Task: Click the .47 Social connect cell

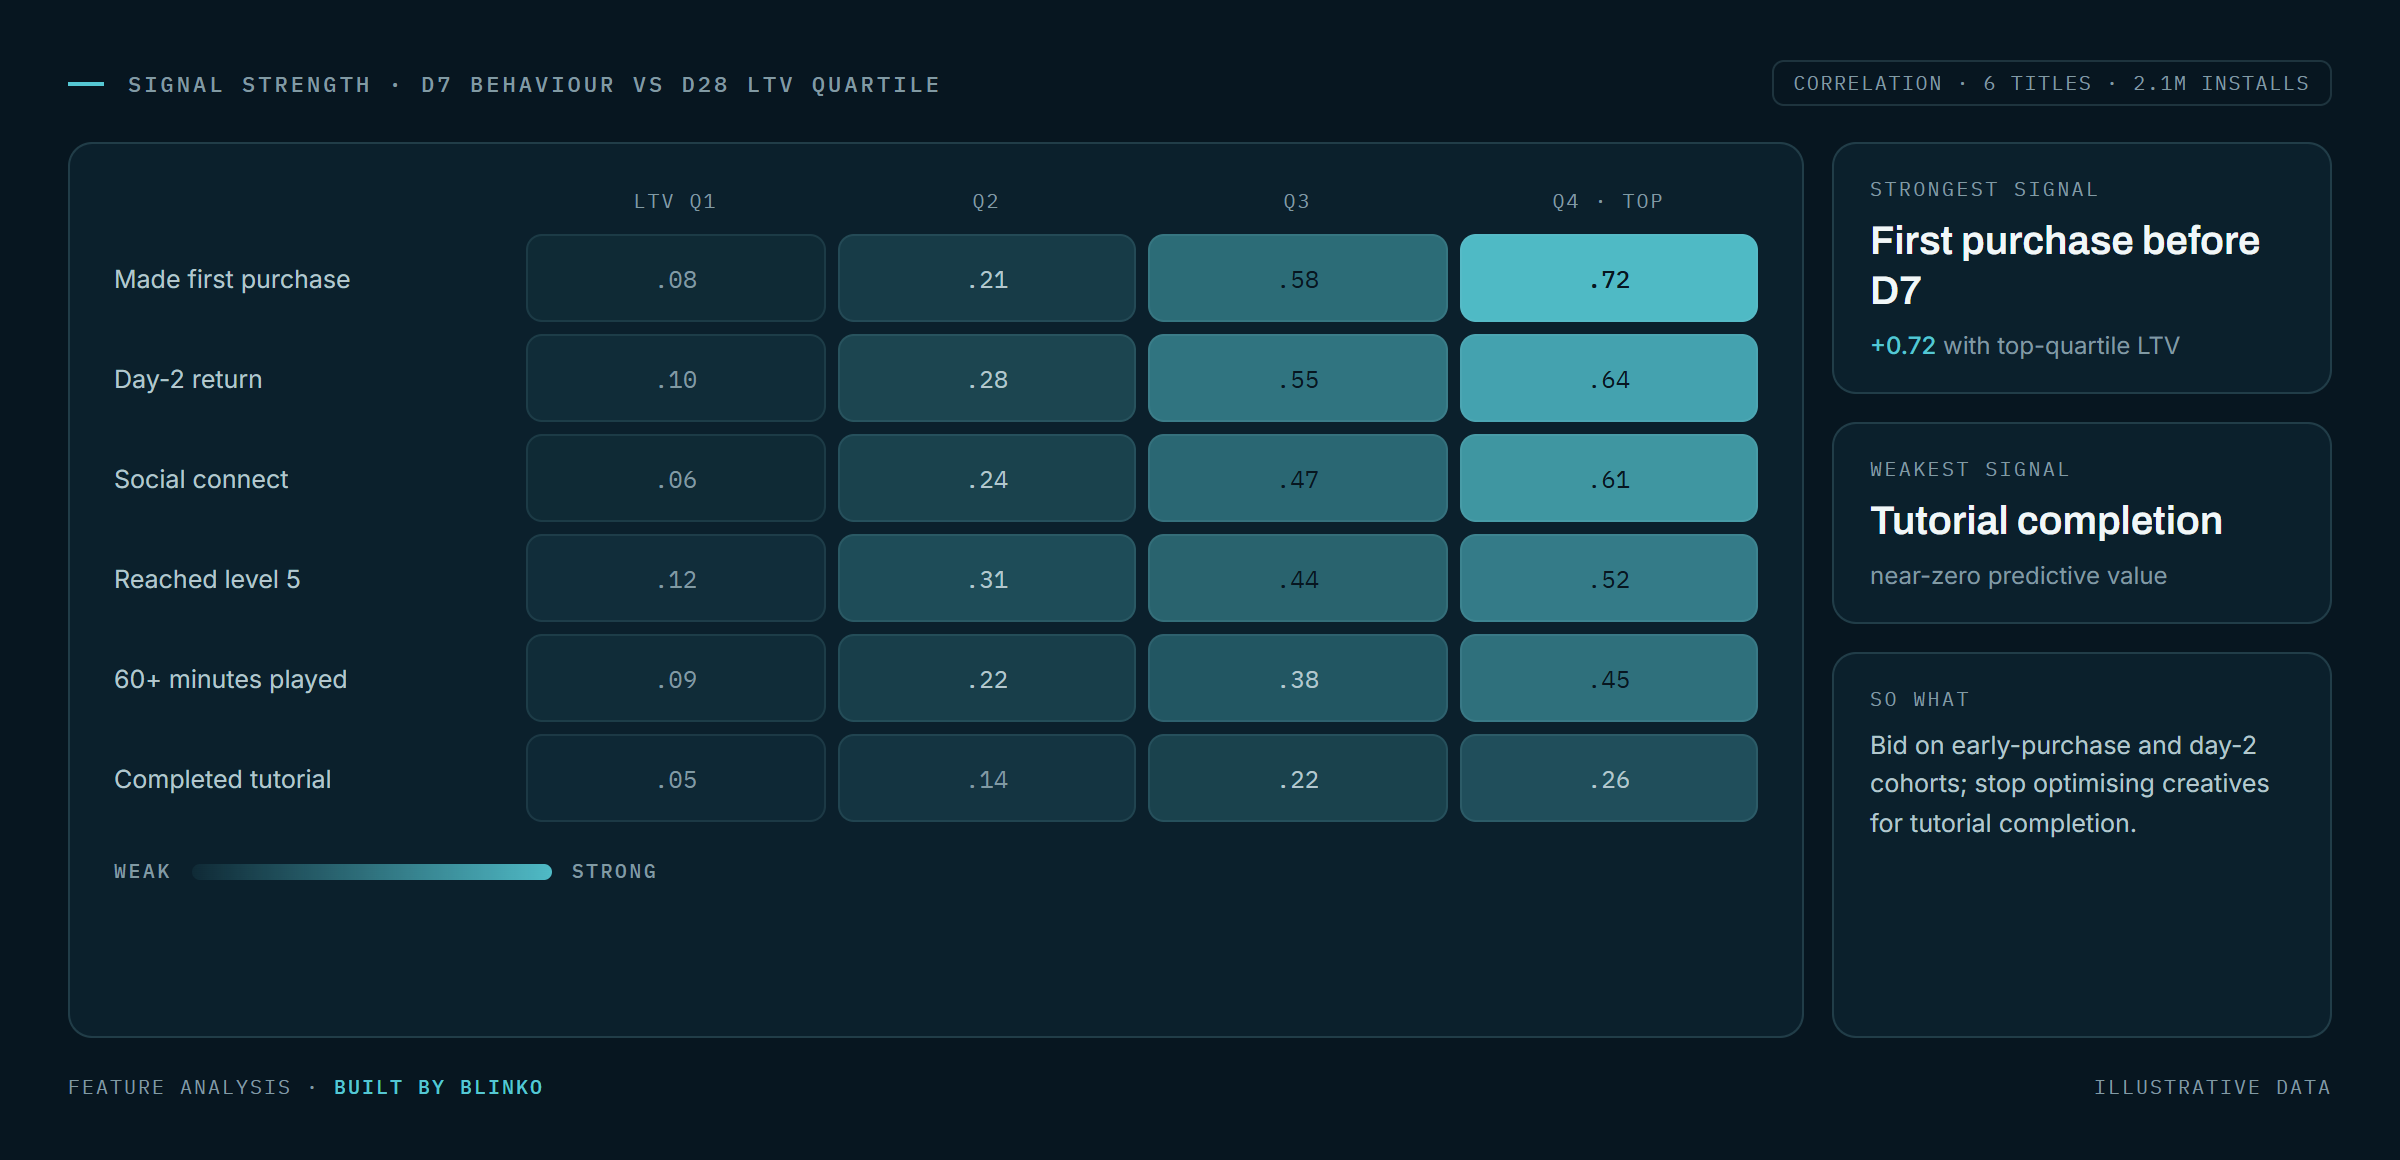Action: click(1297, 478)
